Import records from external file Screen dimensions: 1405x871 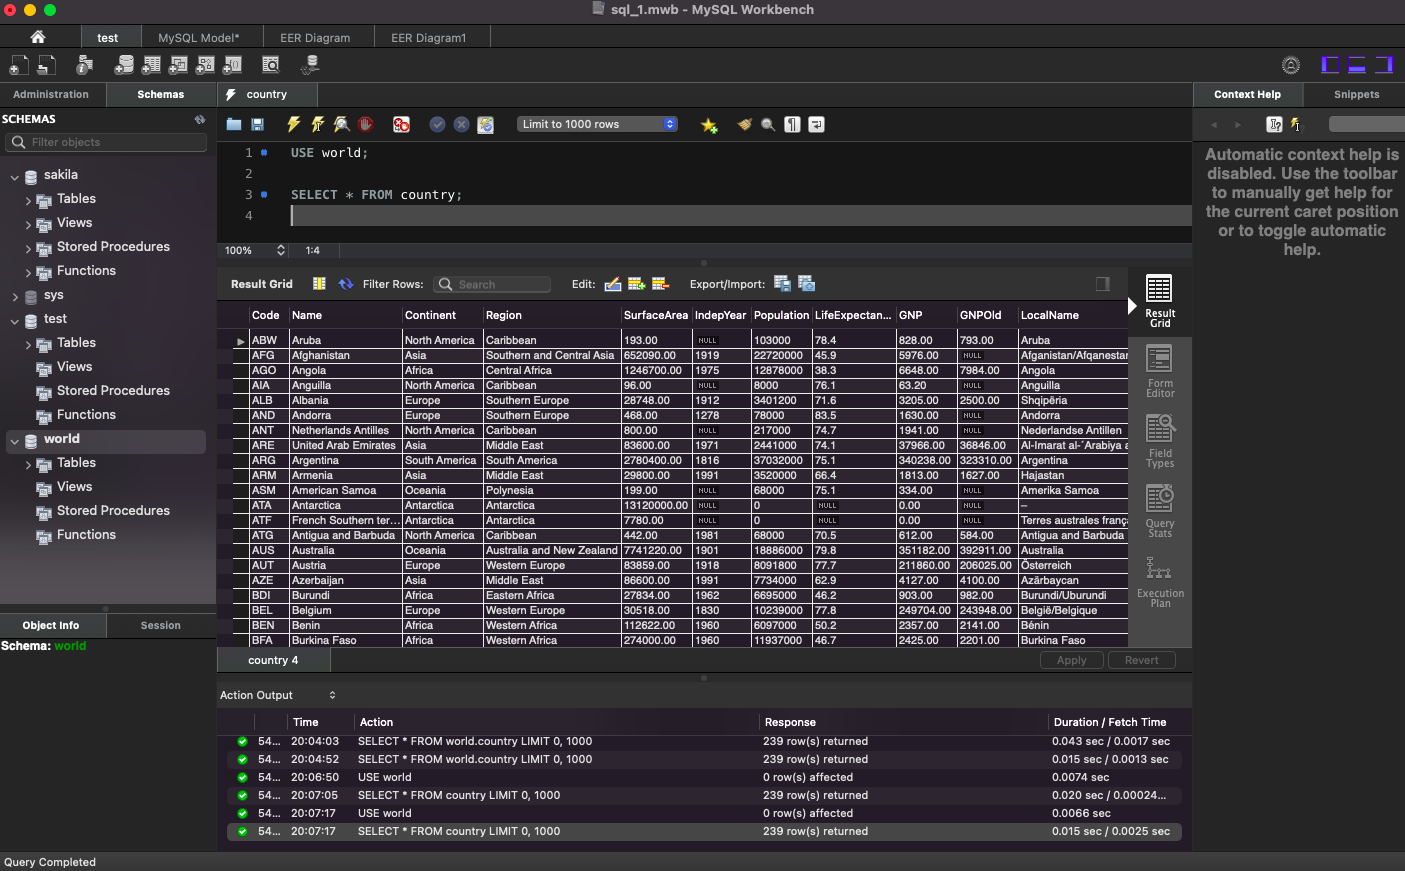click(x=807, y=284)
